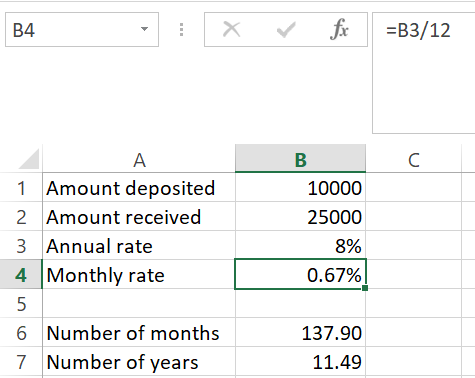Select column B header
This screenshot has width=475, height=378.
pos(300,159)
